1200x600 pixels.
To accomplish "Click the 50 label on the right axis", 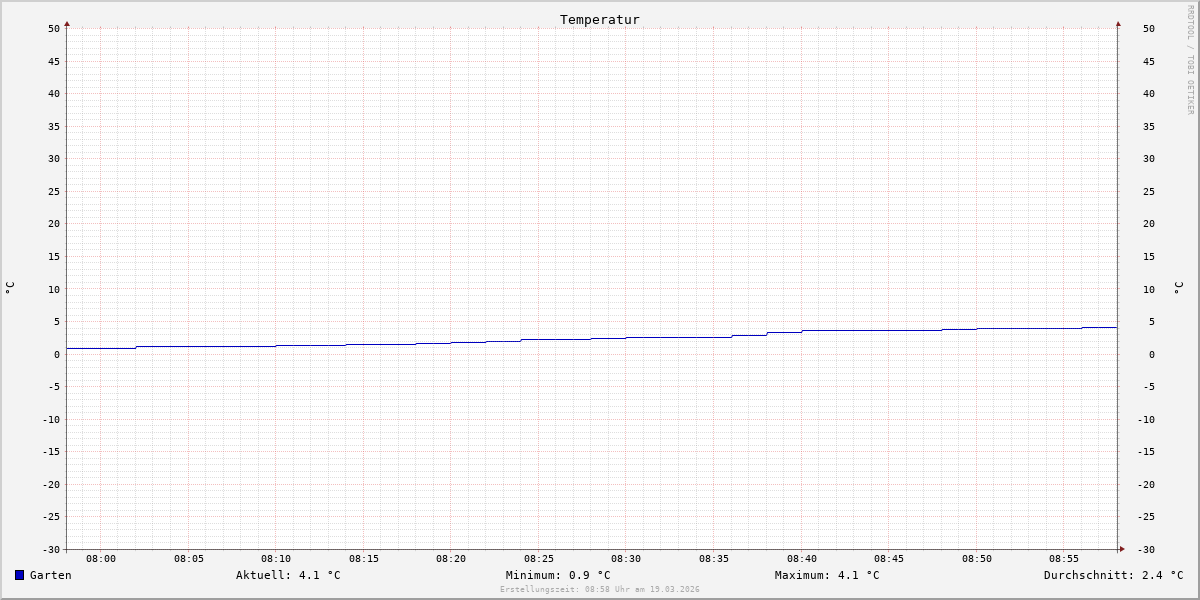I will click(x=1149, y=28).
